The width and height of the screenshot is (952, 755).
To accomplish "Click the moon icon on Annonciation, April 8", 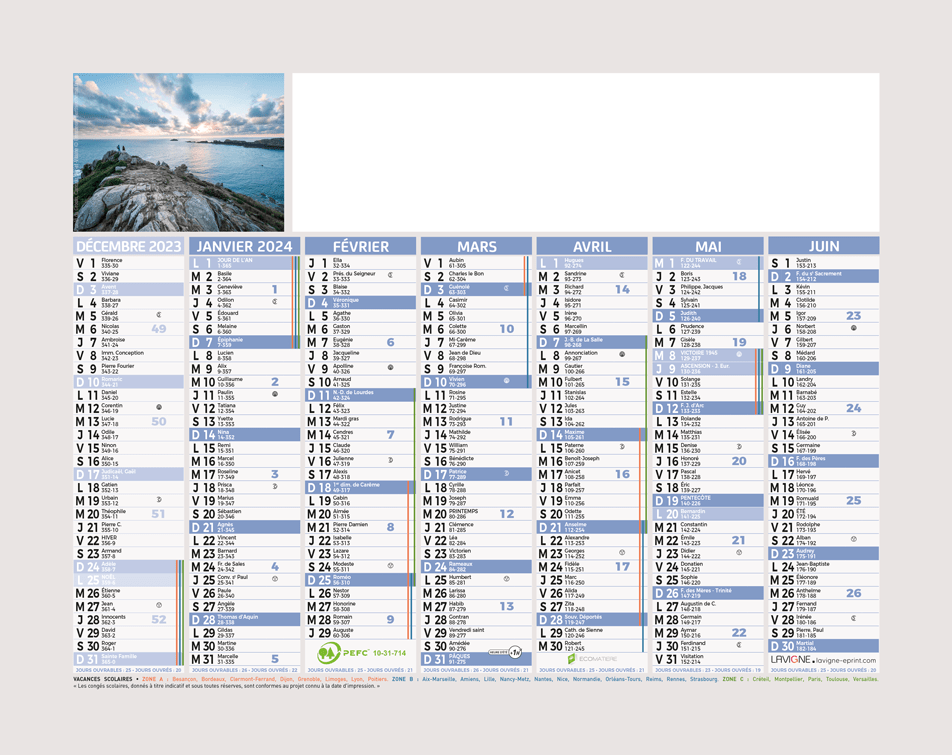I will 622,354.
